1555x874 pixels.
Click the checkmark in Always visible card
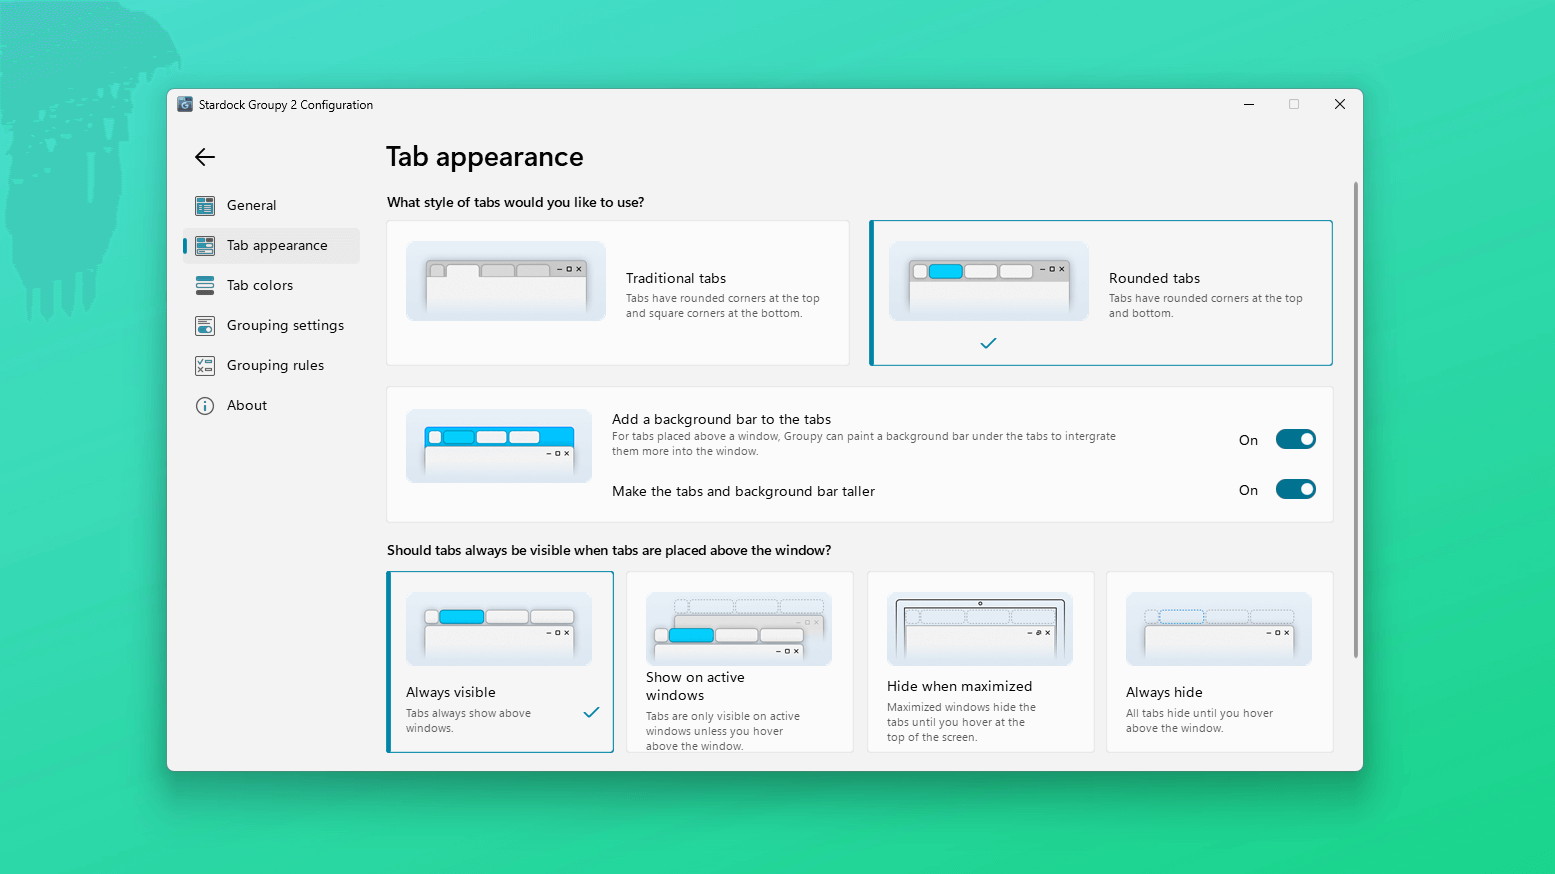click(x=591, y=712)
